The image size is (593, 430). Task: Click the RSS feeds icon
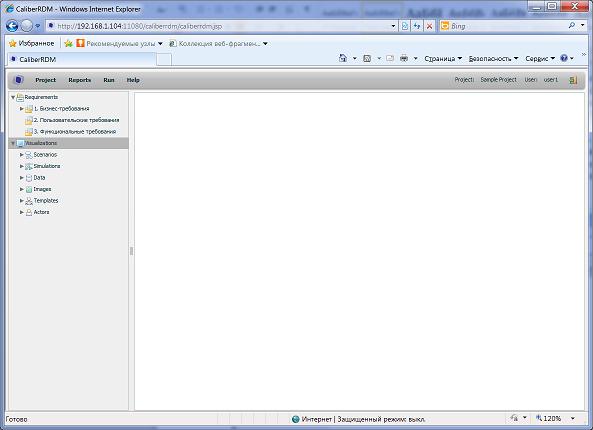[x=367, y=58]
